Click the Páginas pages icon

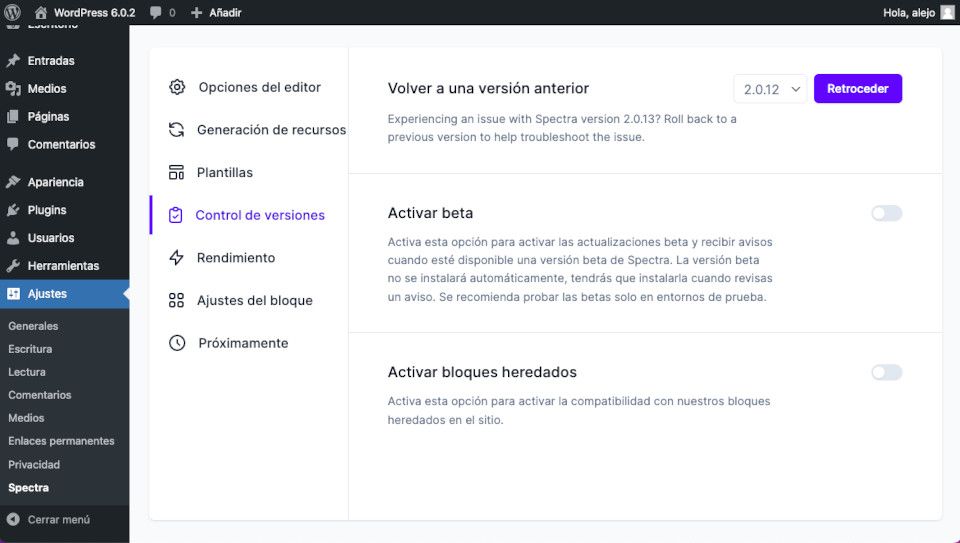[x=13, y=116]
